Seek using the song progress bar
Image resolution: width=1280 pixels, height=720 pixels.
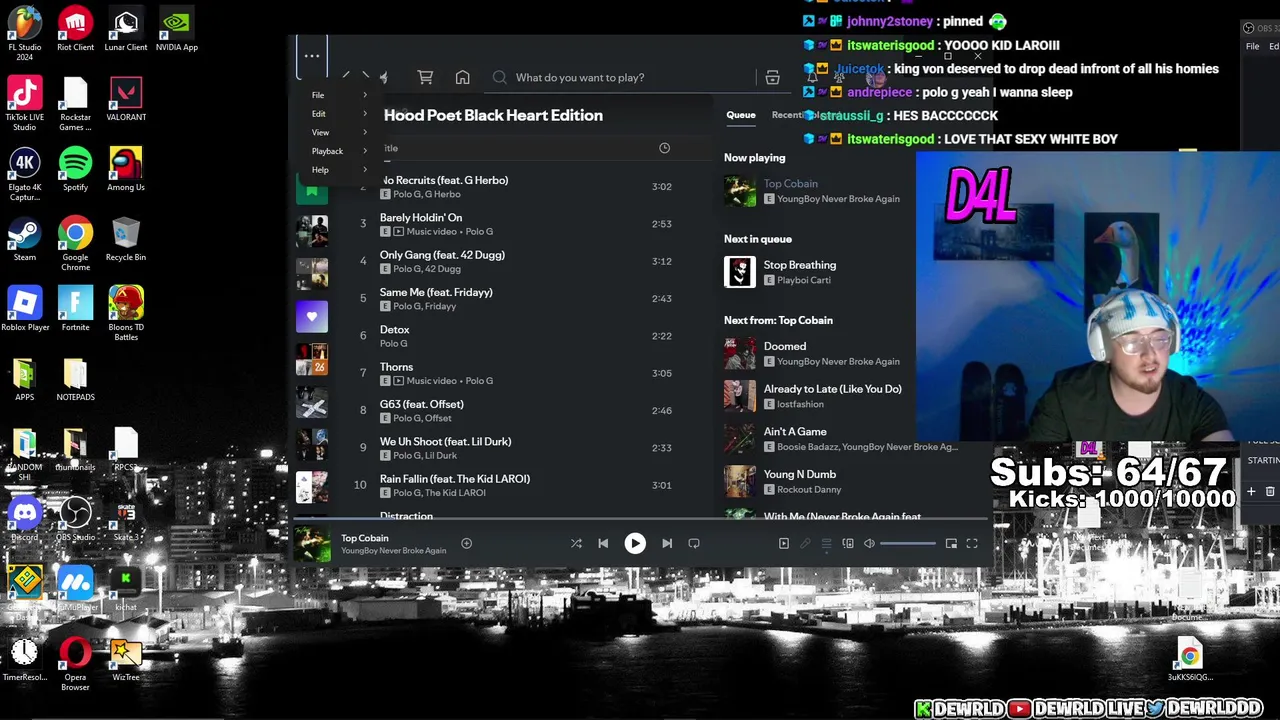[x=640, y=521]
